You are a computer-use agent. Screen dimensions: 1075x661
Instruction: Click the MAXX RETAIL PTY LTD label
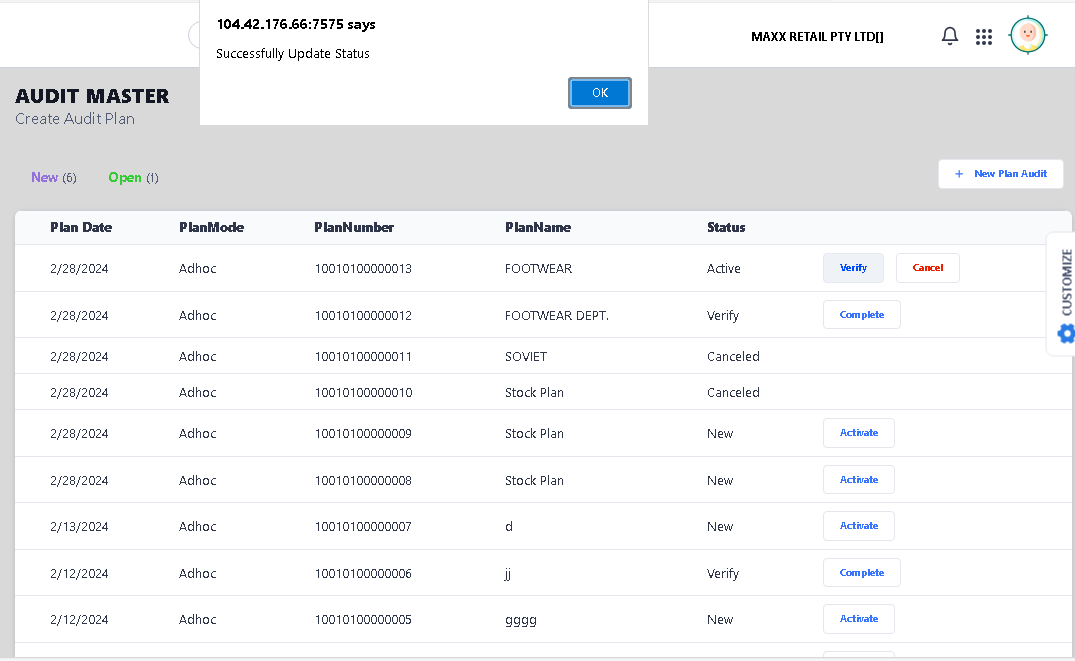(x=817, y=37)
